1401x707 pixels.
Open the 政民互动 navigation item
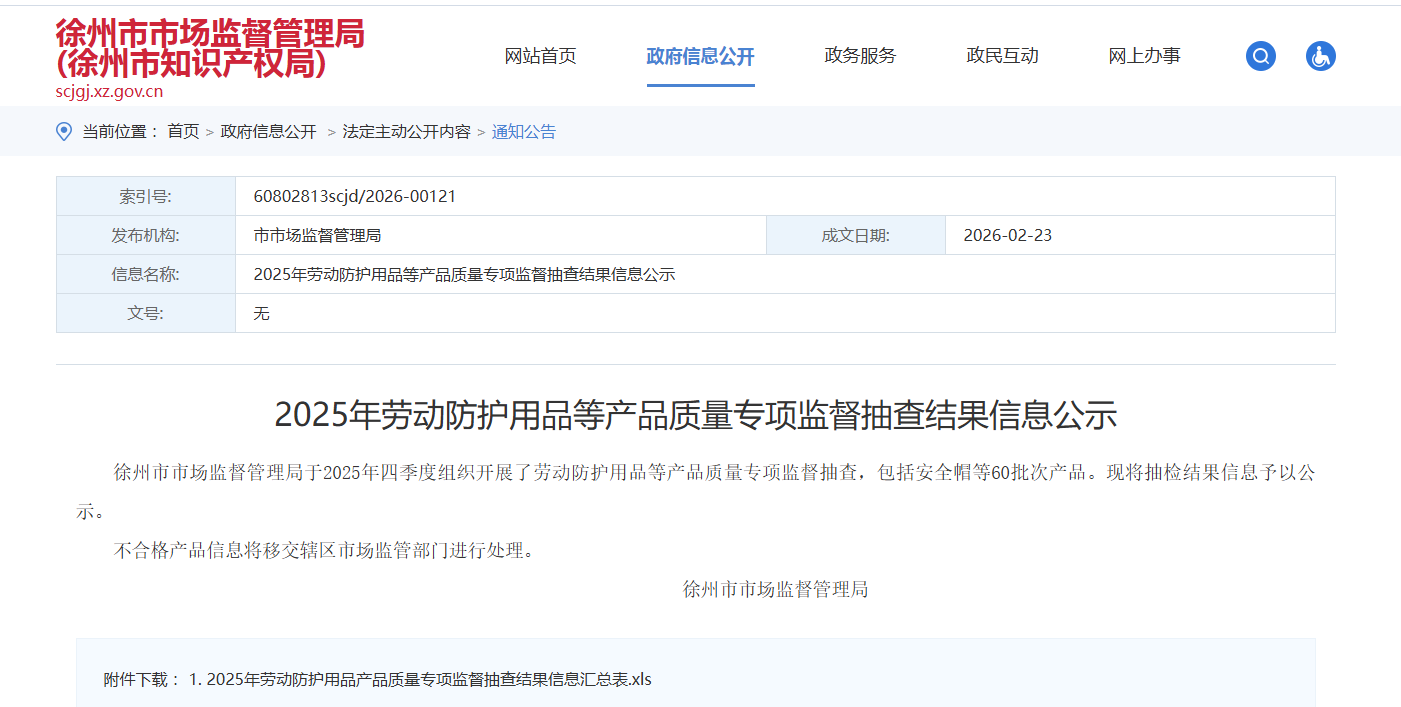click(x=1002, y=56)
